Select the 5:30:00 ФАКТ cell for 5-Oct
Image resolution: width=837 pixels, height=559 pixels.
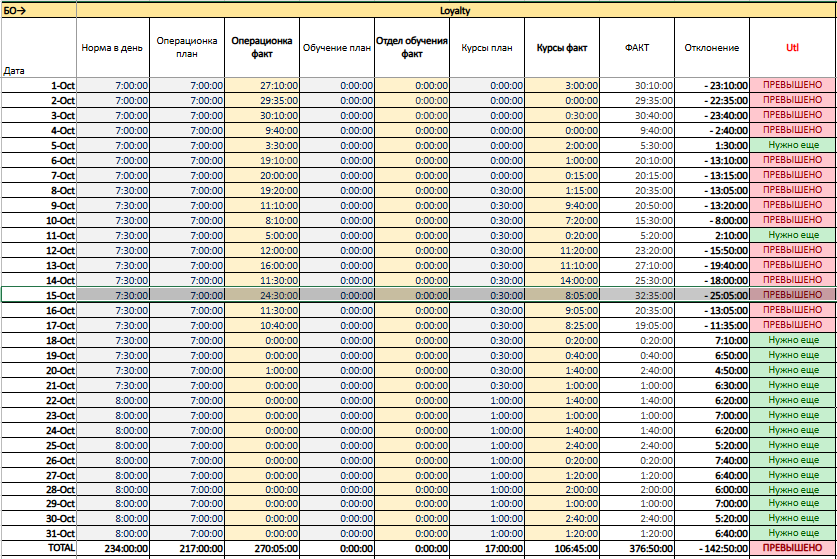click(637, 145)
